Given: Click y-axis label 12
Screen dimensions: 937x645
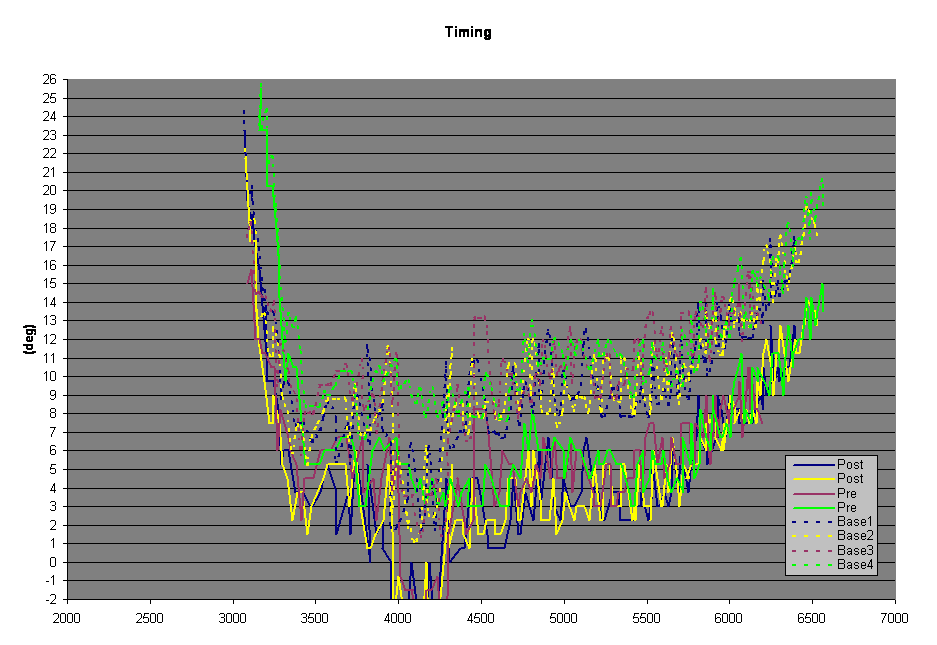Looking at the screenshot, I should pyautogui.click(x=50, y=340).
